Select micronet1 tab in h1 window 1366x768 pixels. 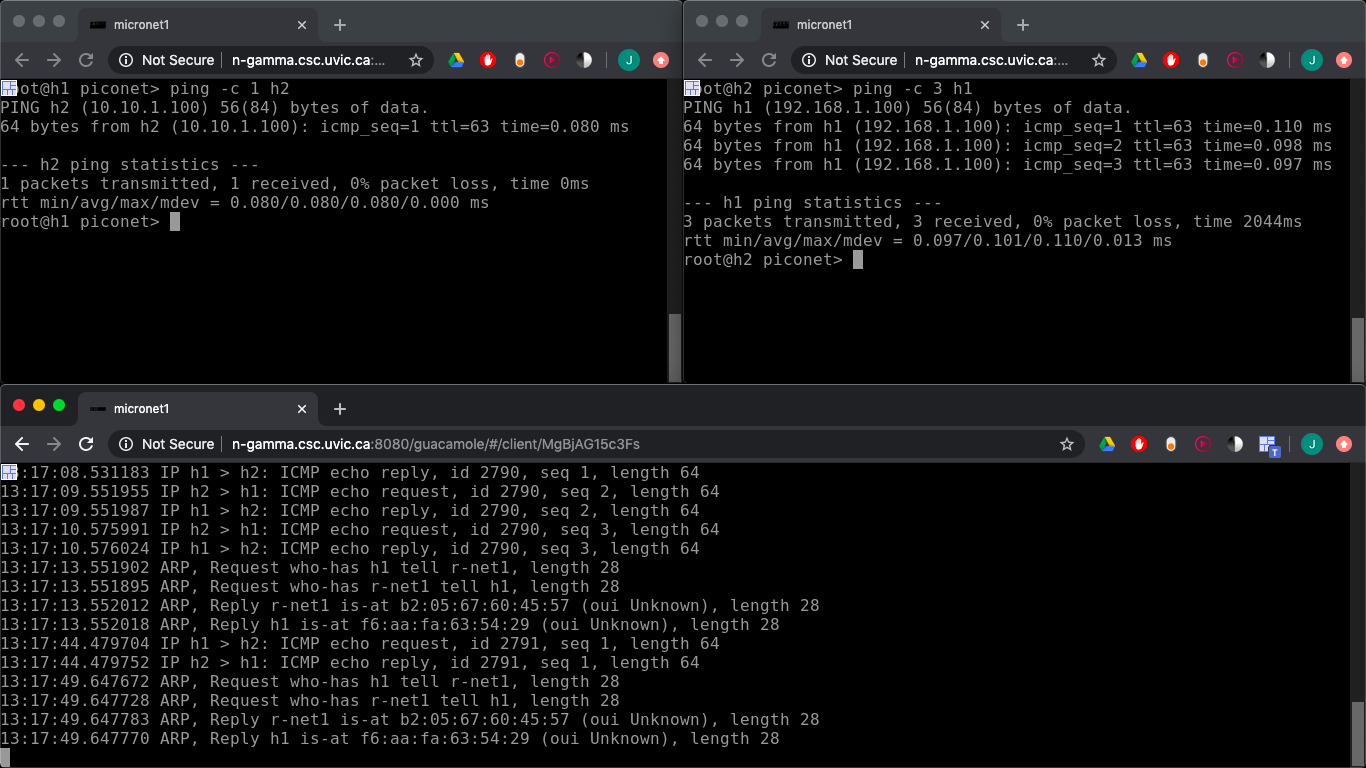(x=197, y=25)
